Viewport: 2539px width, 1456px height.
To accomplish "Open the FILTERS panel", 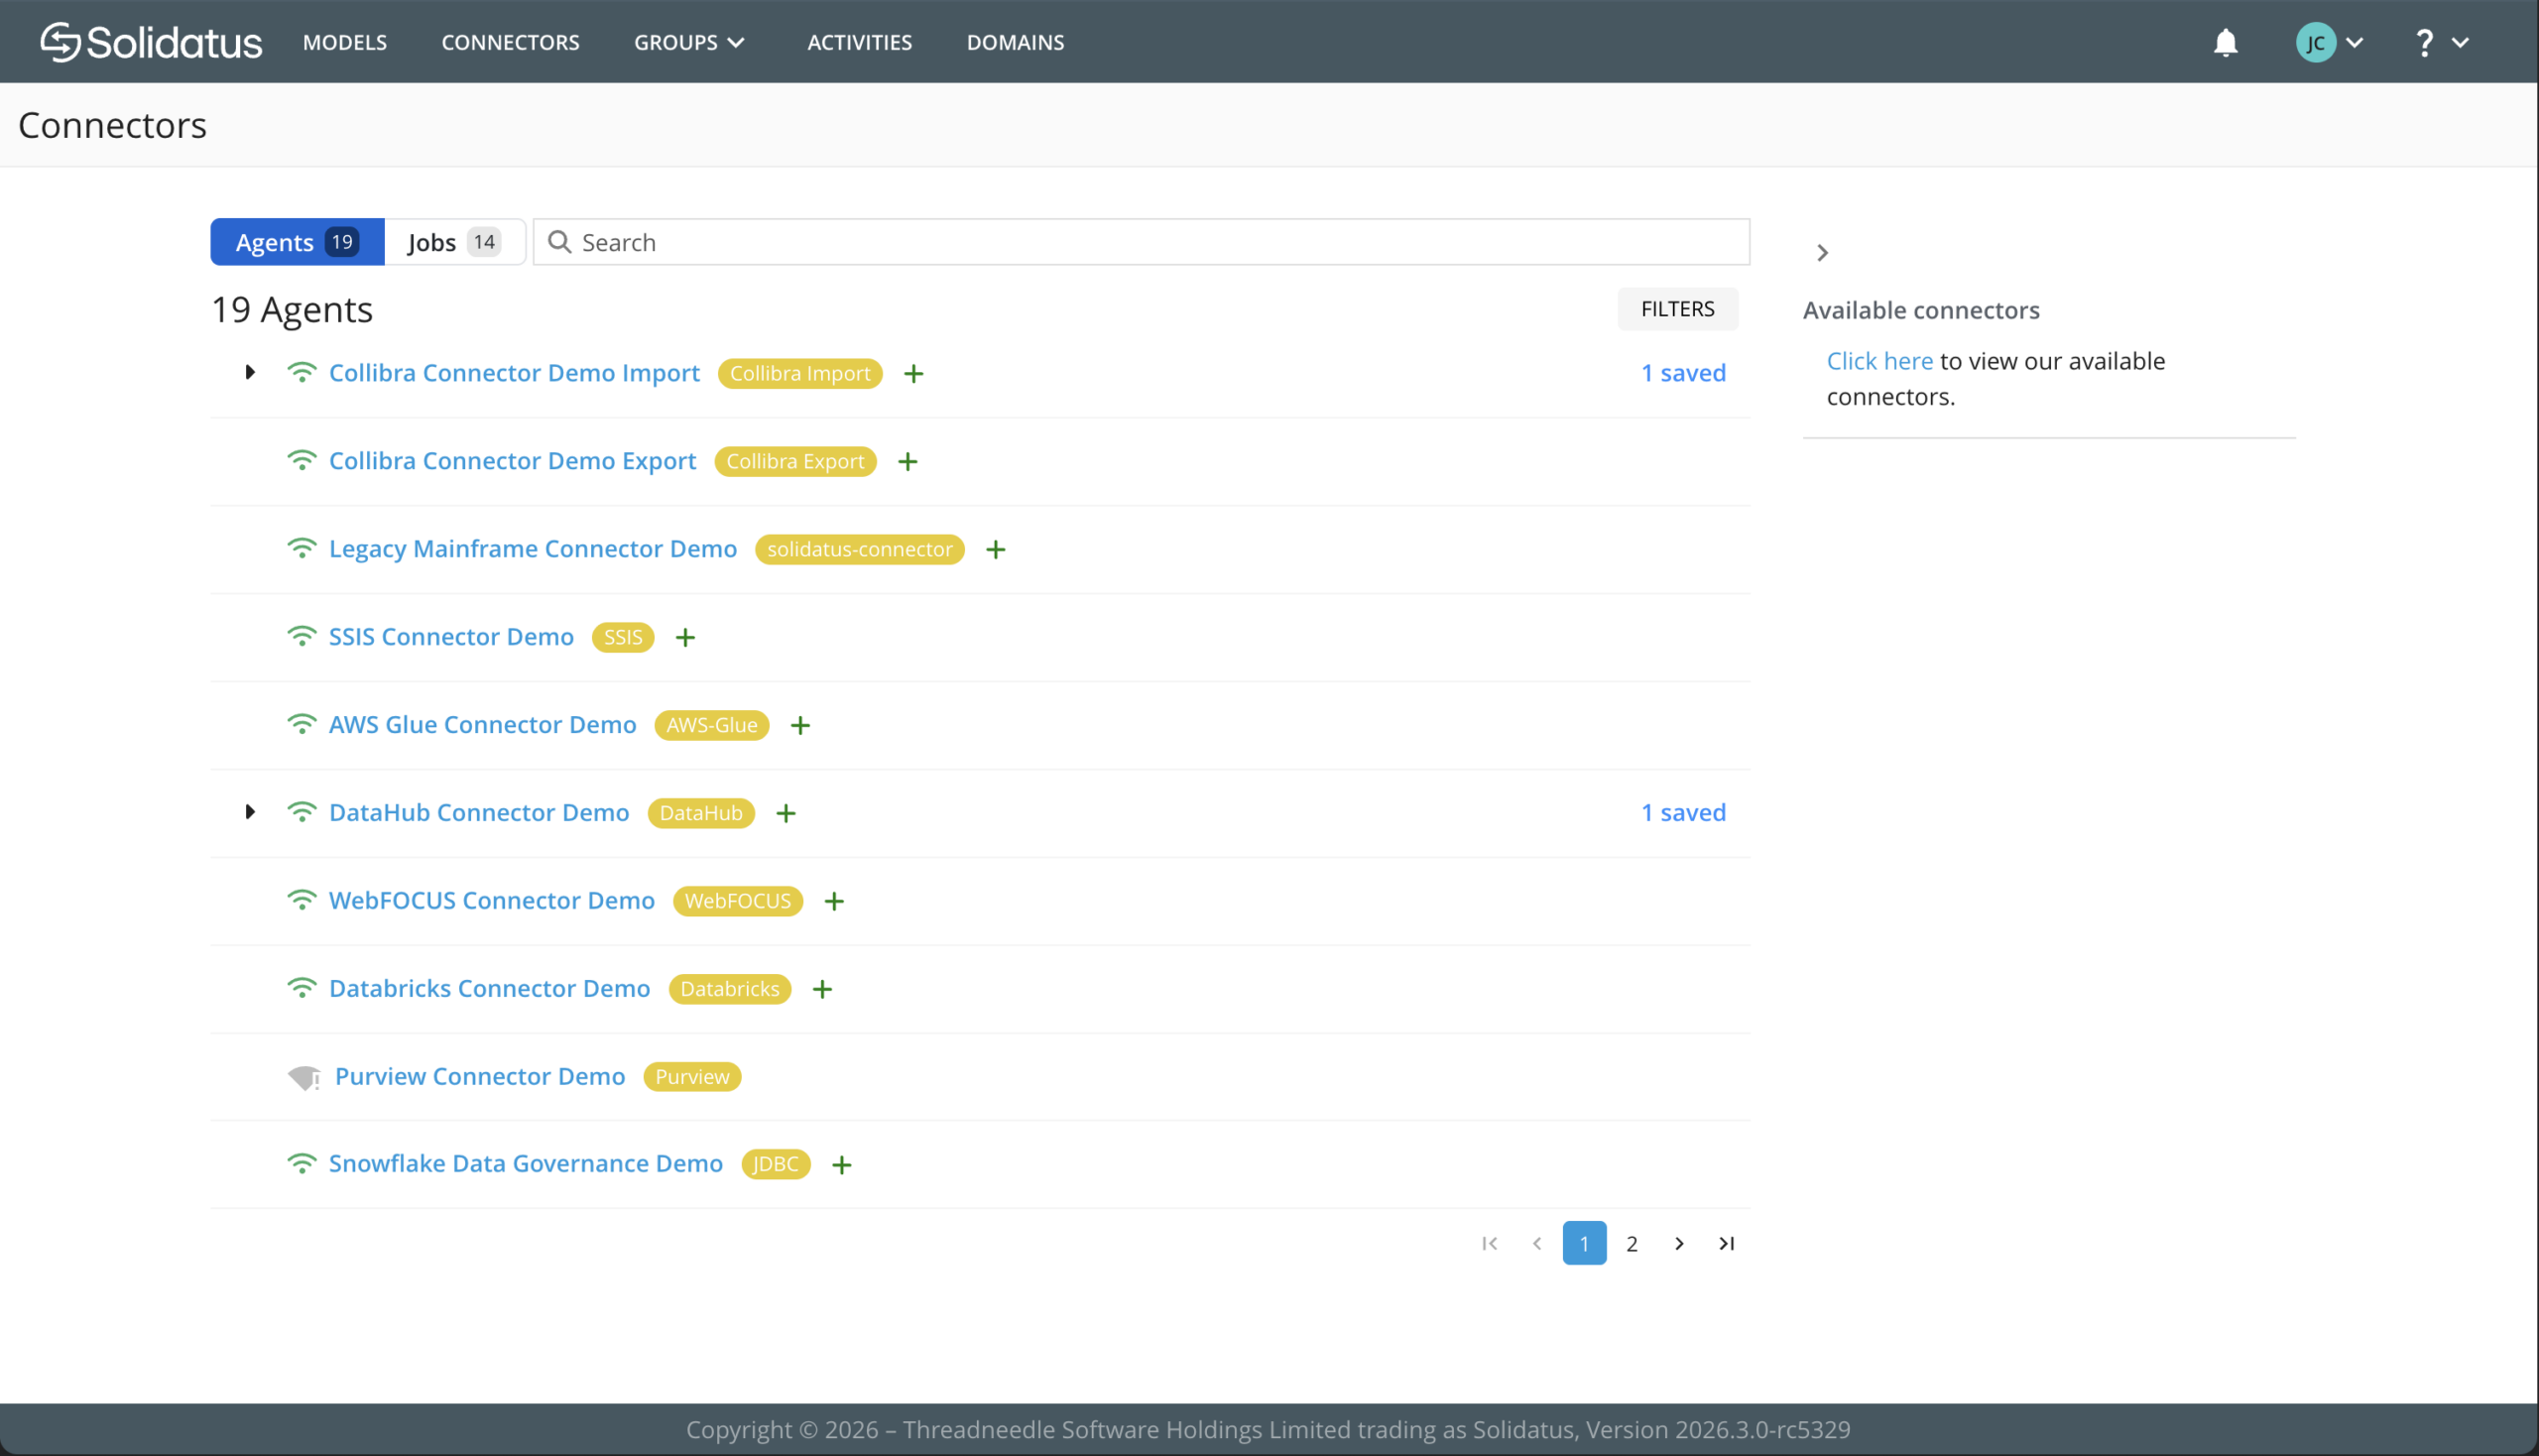I will (x=1677, y=309).
